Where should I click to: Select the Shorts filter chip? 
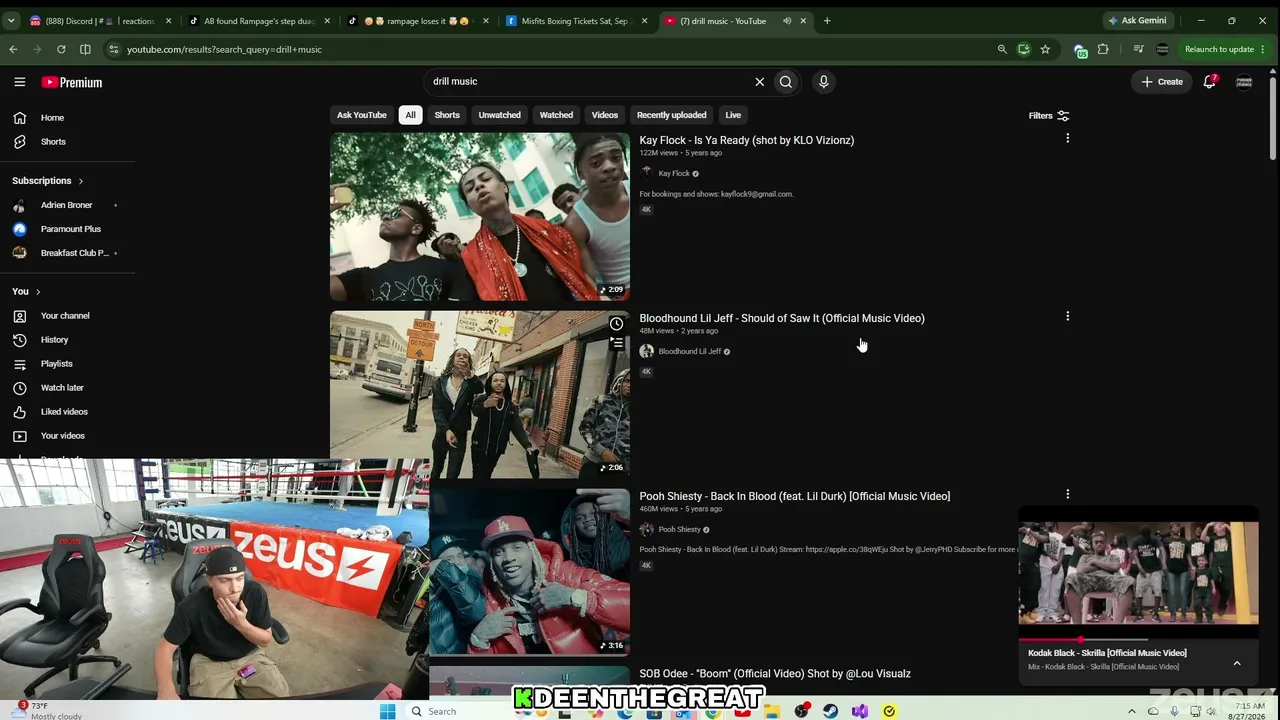pos(447,115)
